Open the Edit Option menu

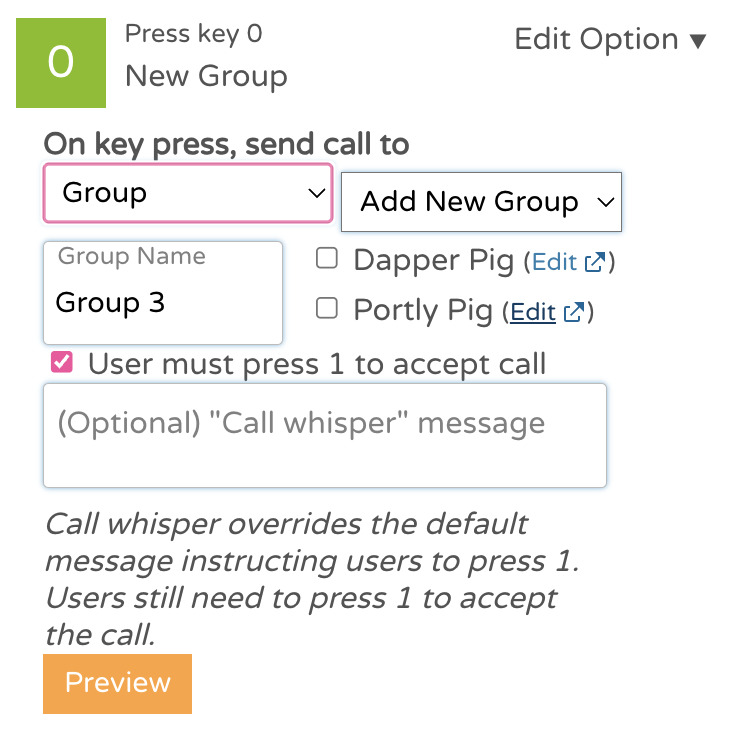click(609, 40)
